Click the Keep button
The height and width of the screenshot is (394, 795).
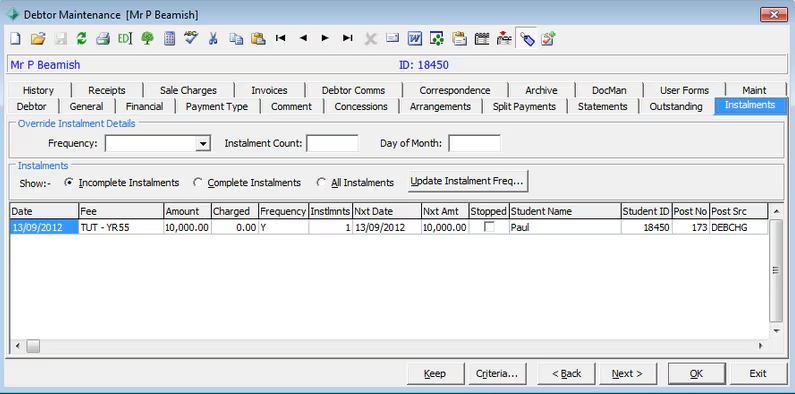435,374
